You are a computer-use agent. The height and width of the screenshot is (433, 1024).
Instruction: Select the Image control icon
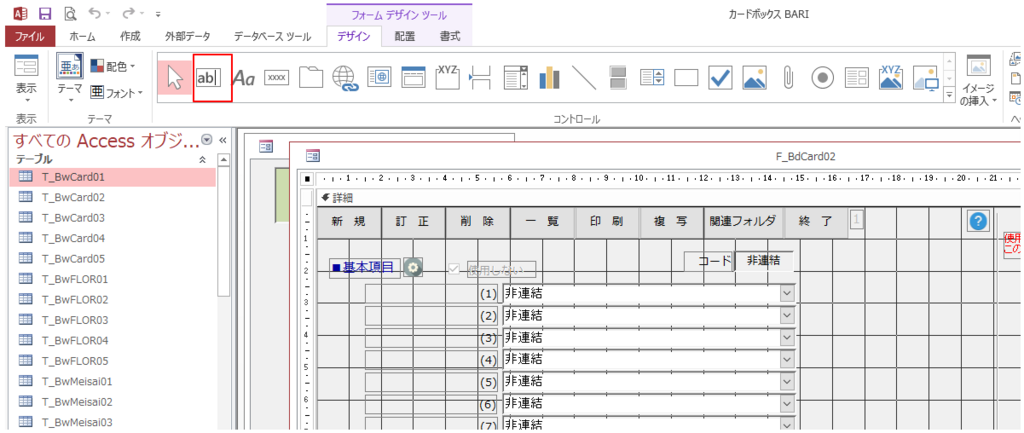(x=925, y=78)
